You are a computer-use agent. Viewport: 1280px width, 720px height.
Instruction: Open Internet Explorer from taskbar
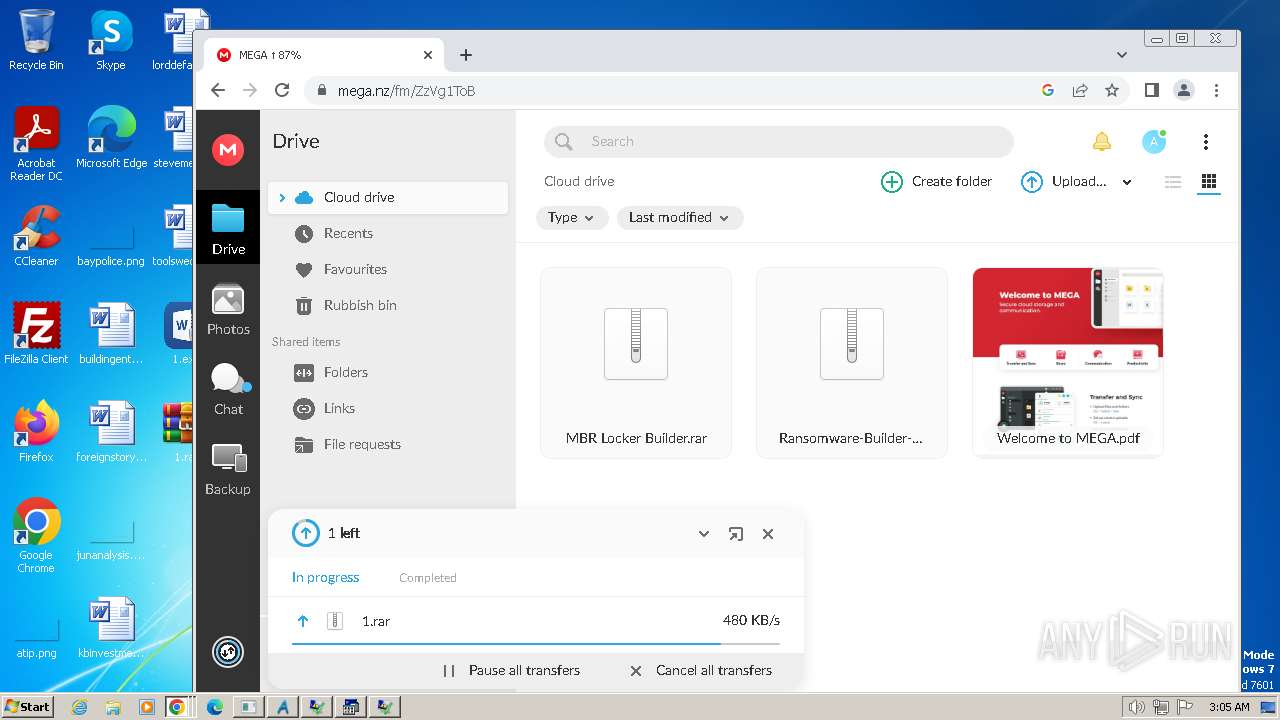[x=80, y=707]
